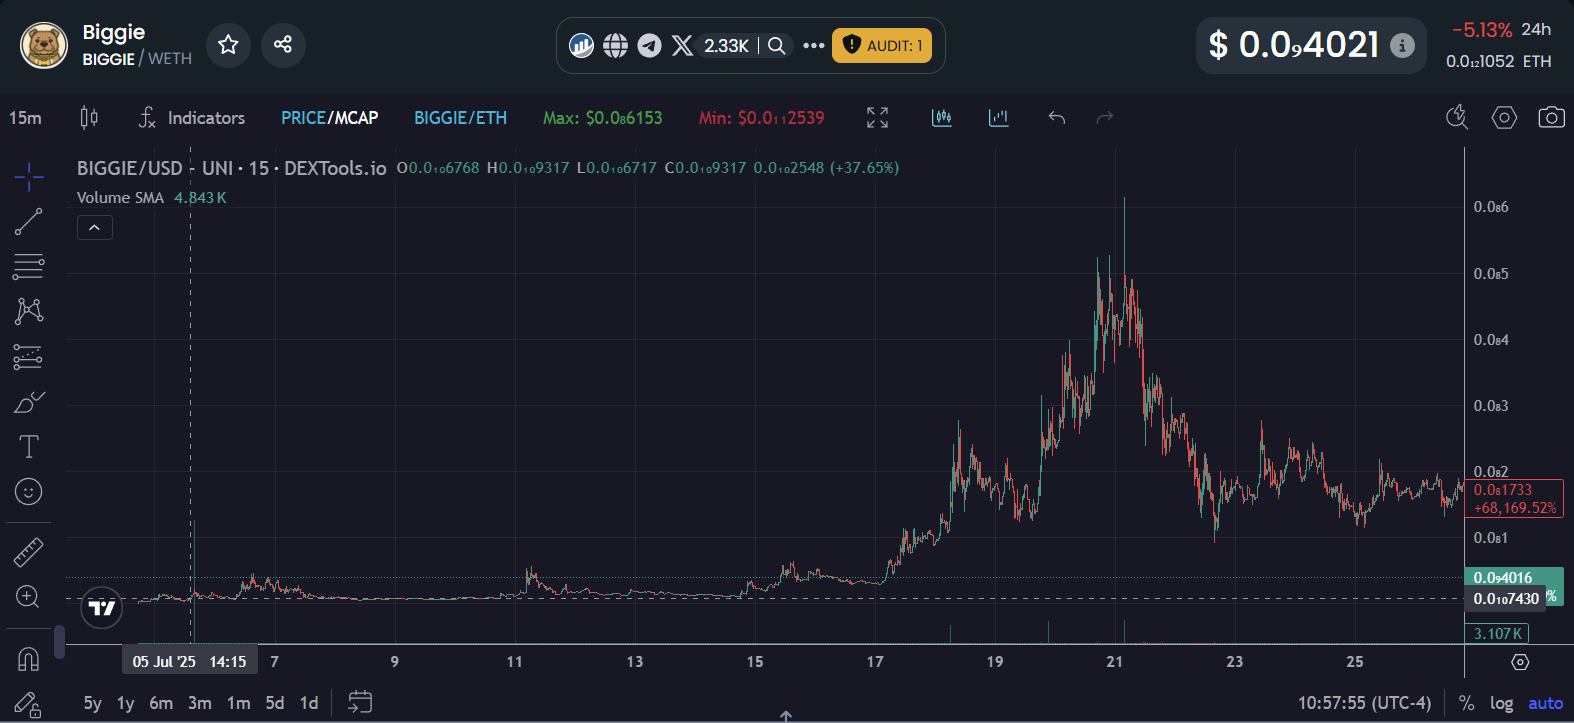This screenshot has height=723, width=1574.
Task: Select the Text tool in left toolbar
Action: coord(28,446)
